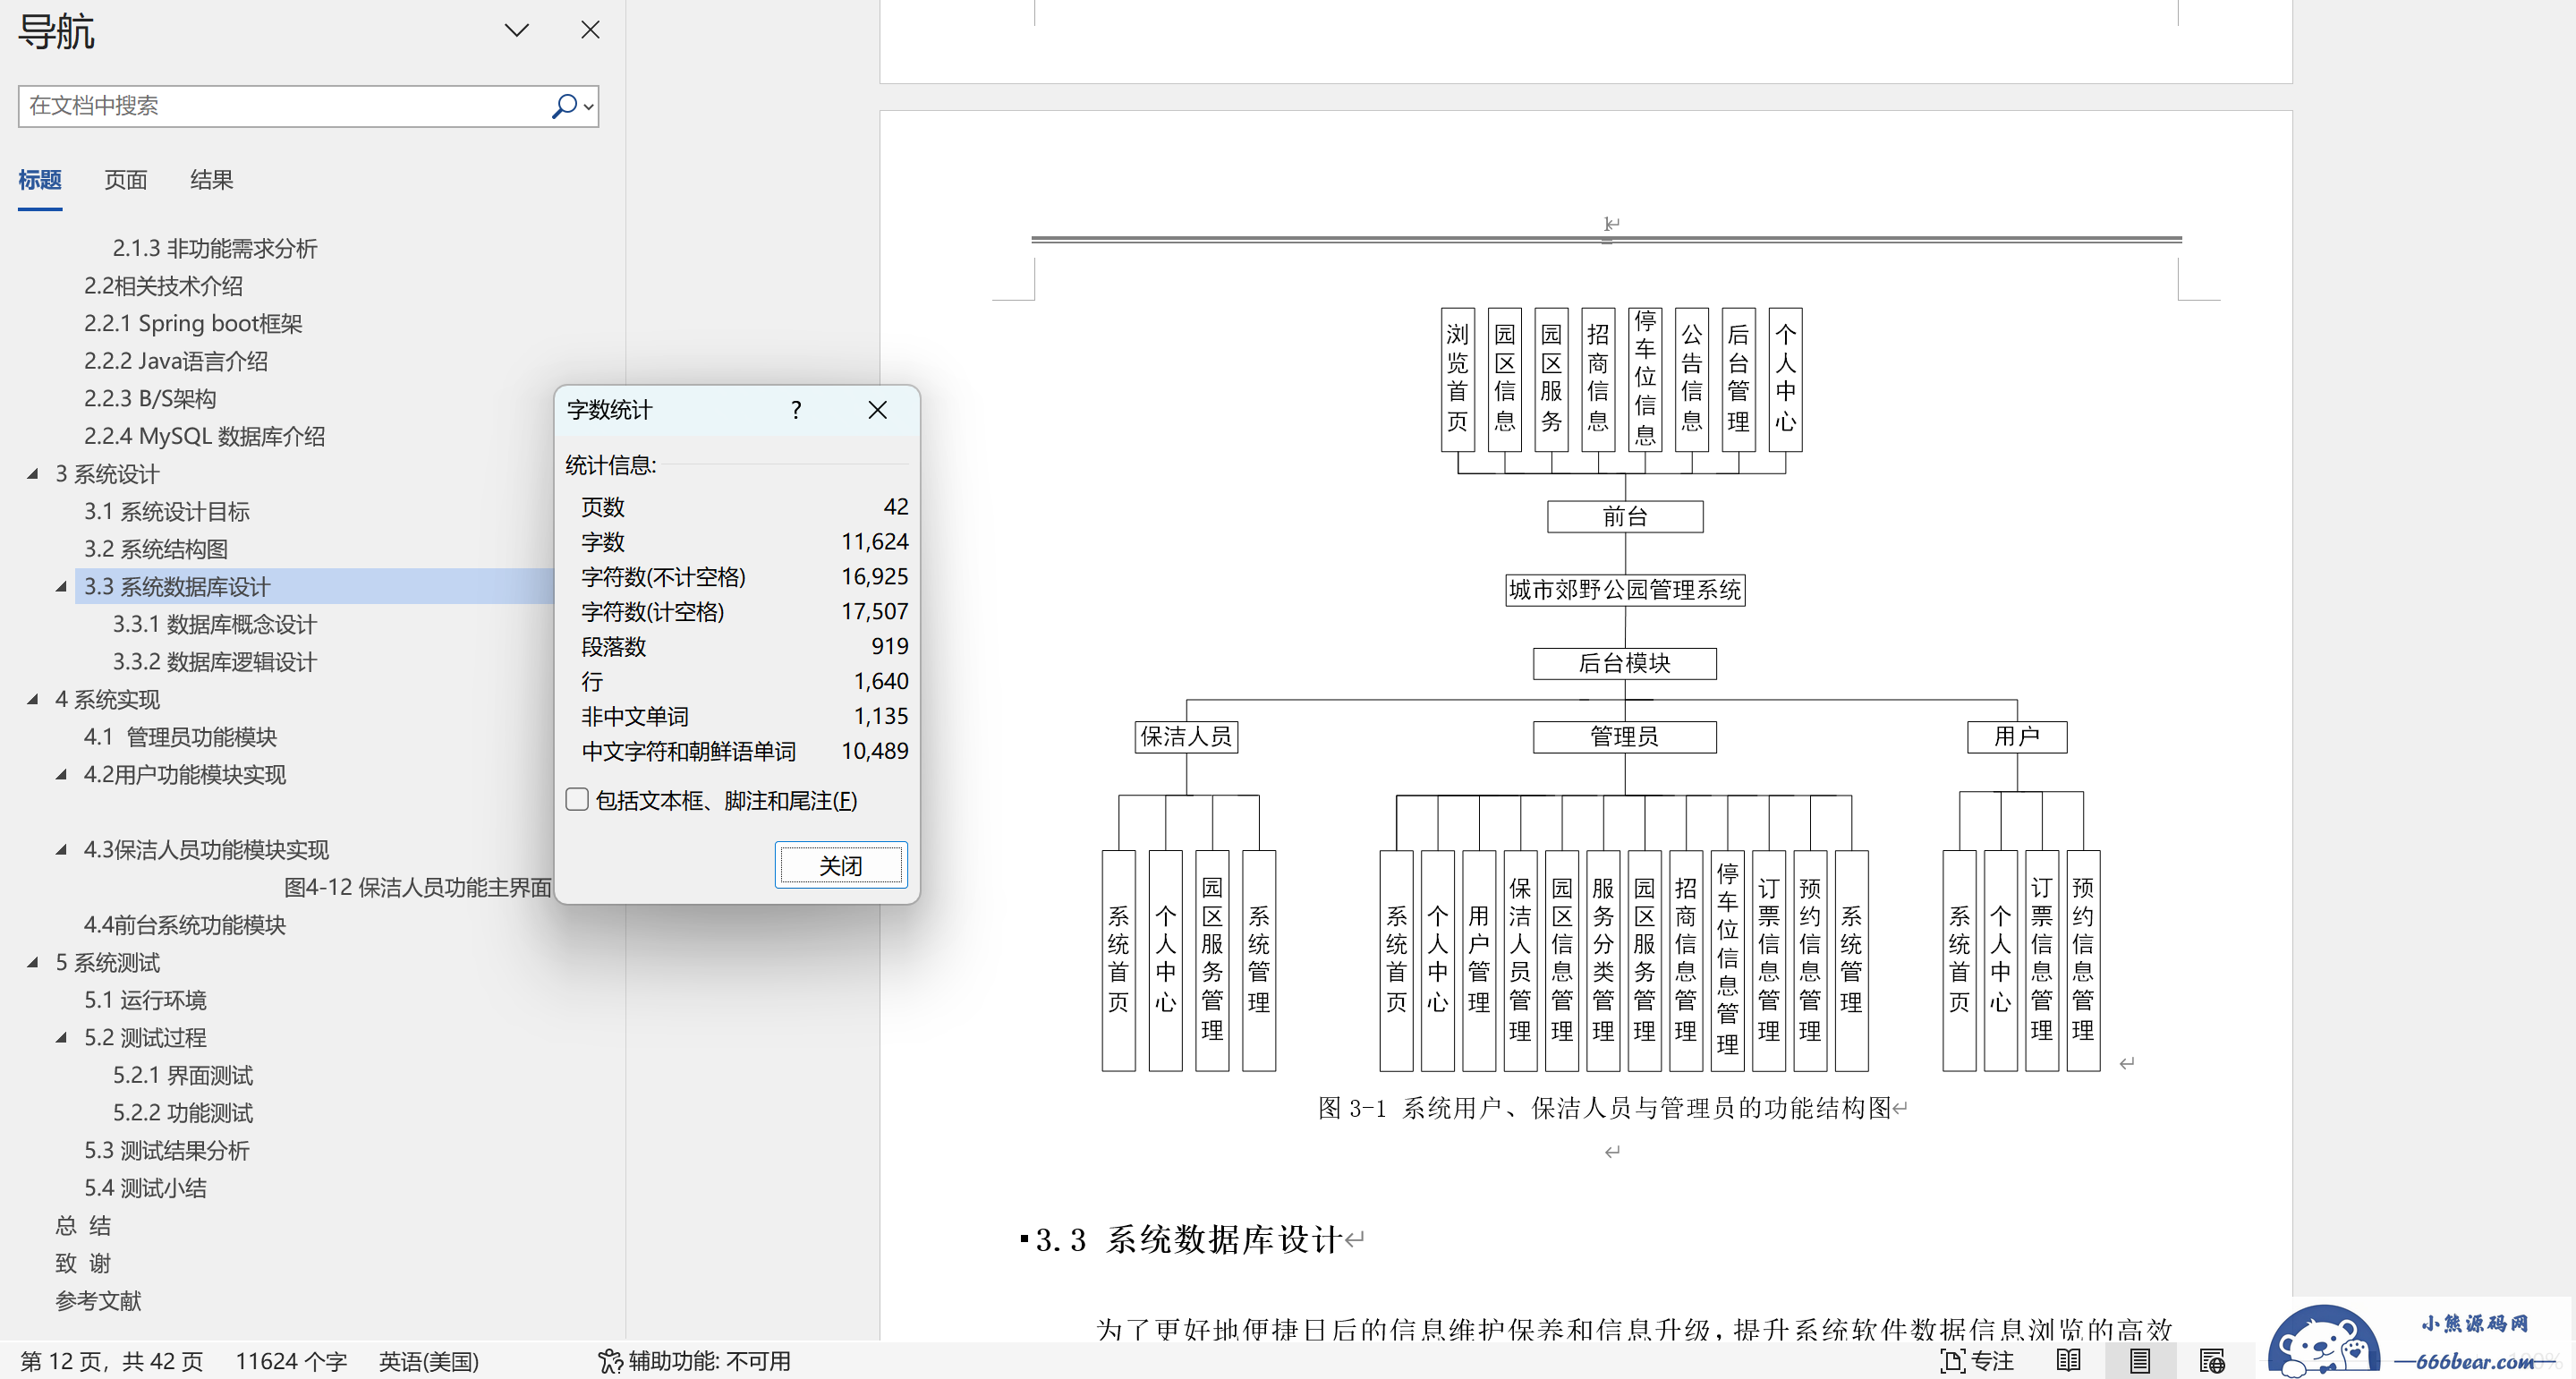
Task: Go to heading 5.3 测试结果分析
Action: (x=167, y=1150)
